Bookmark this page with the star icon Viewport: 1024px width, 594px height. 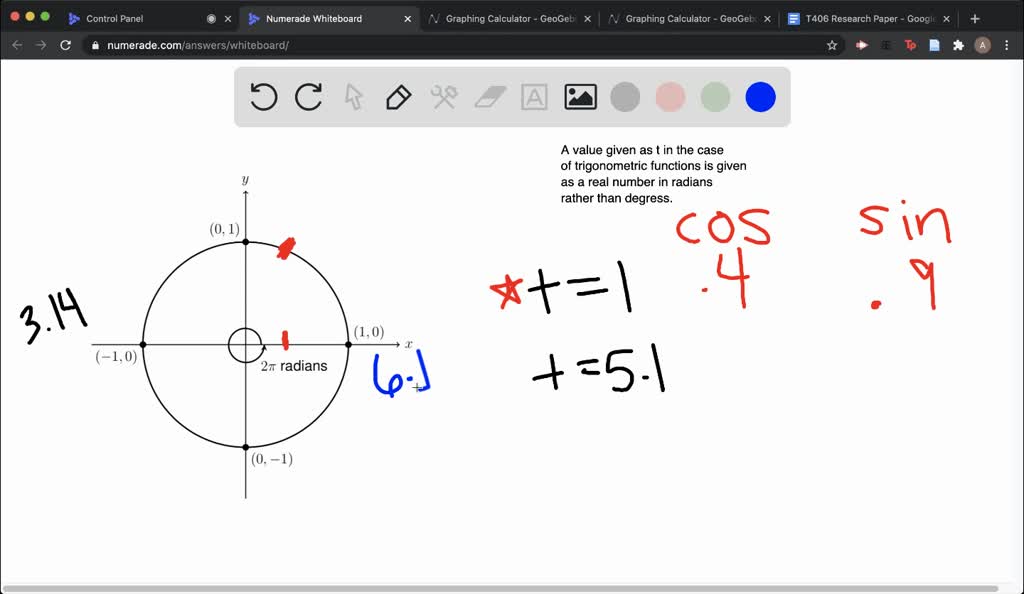(832, 45)
